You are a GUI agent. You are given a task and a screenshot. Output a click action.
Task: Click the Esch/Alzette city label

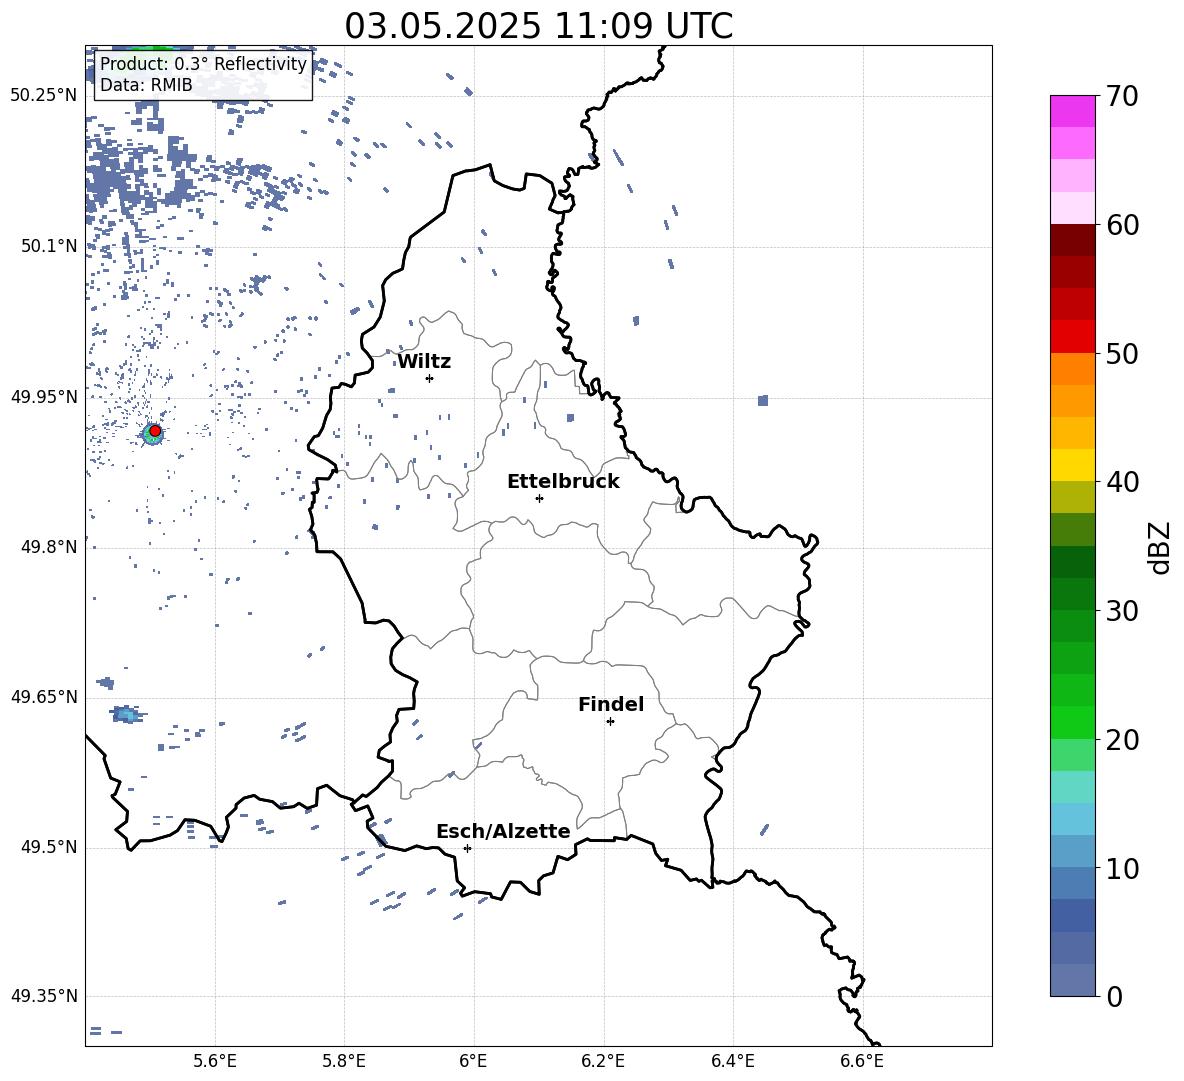click(503, 831)
